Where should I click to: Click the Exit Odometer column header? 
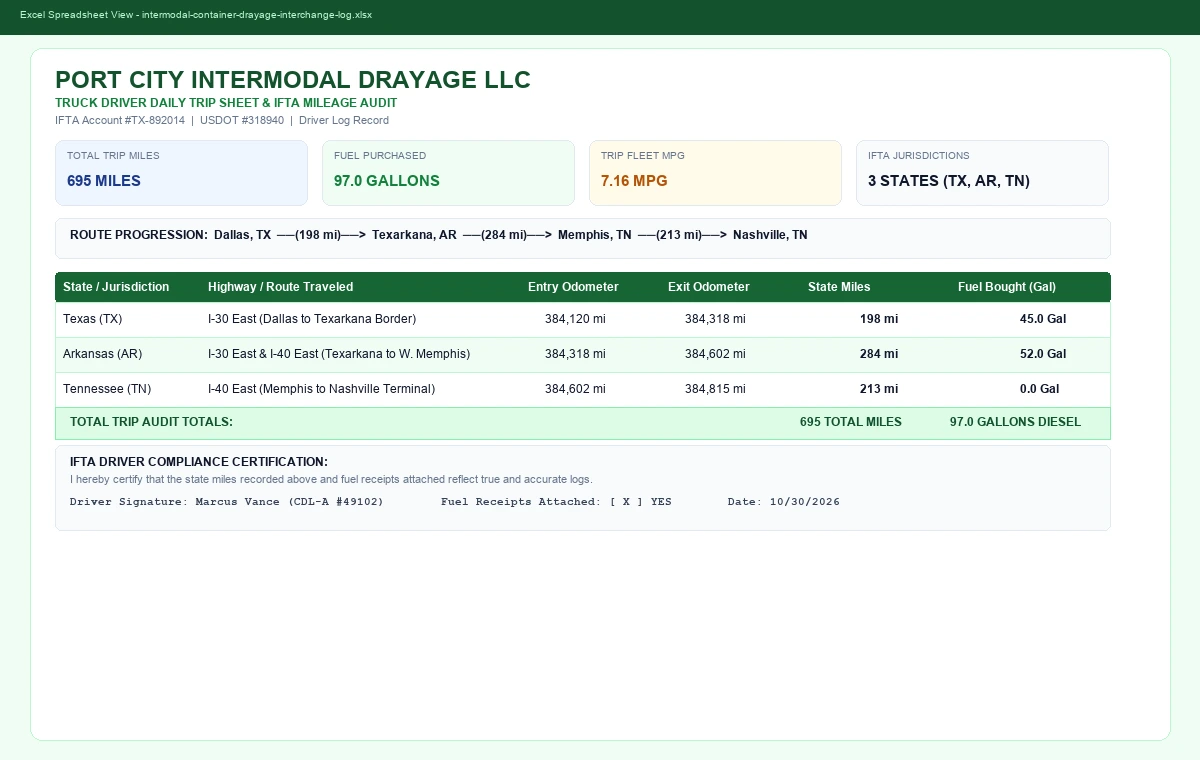tap(708, 287)
